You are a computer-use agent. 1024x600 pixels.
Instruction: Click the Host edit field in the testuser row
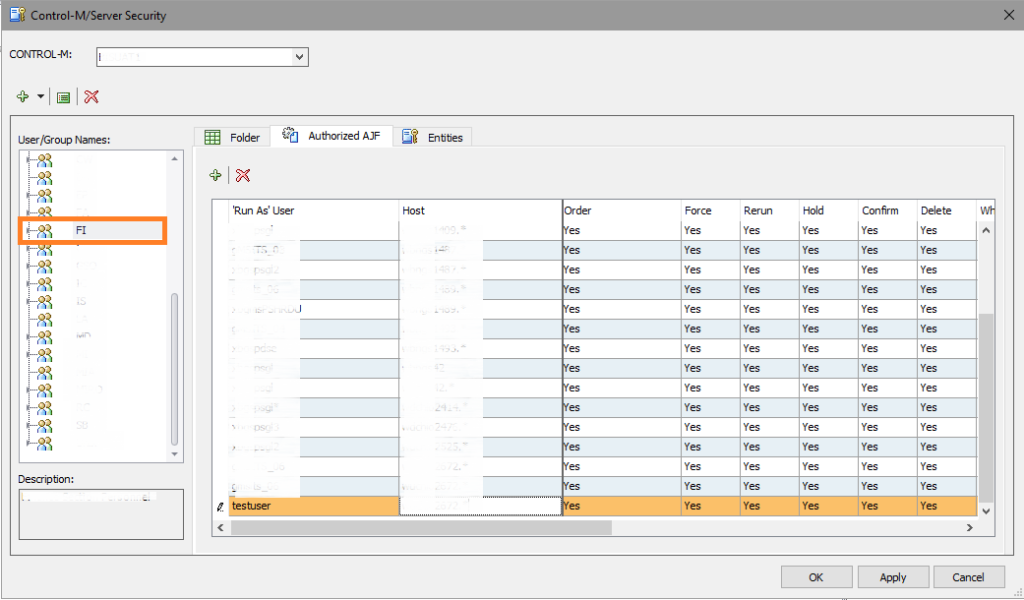481,506
